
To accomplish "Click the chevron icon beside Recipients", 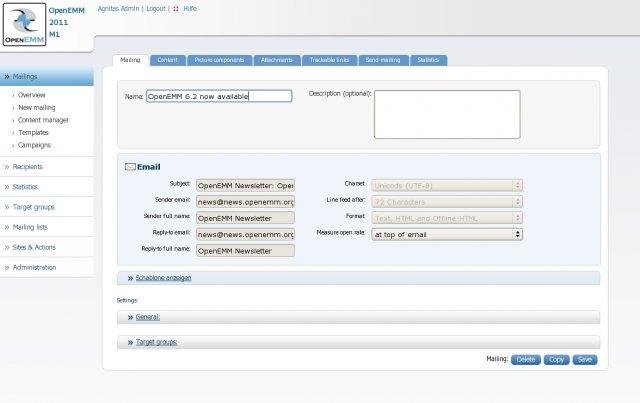I will [7, 167].
